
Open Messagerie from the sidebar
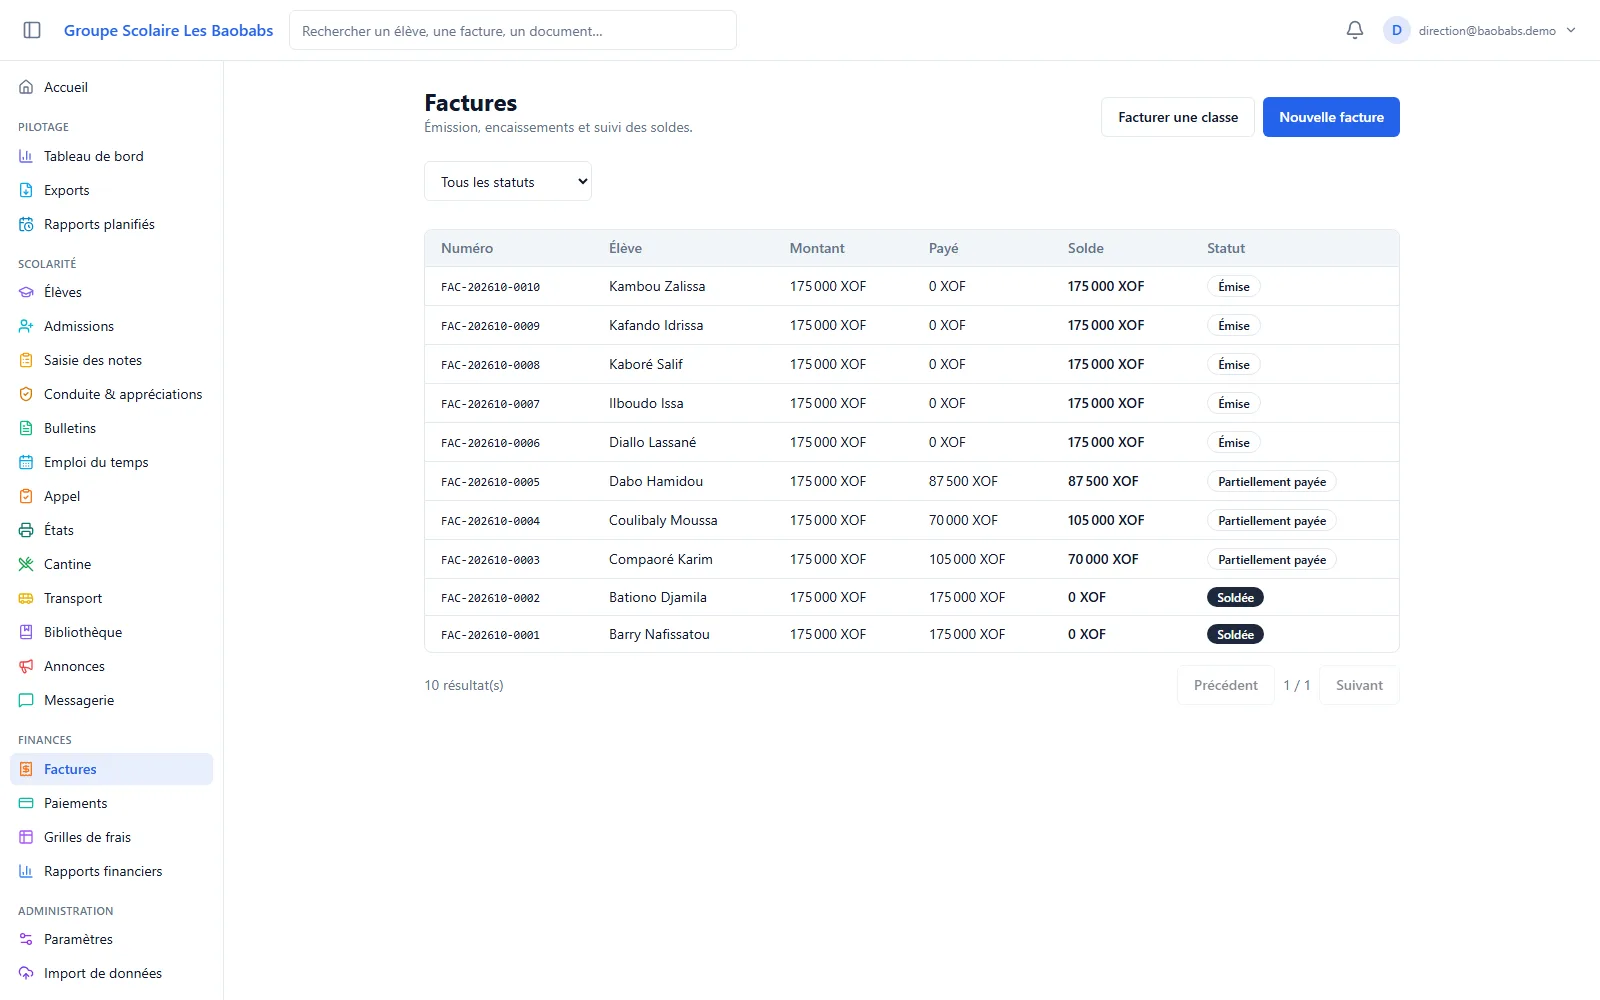(111, 700)
